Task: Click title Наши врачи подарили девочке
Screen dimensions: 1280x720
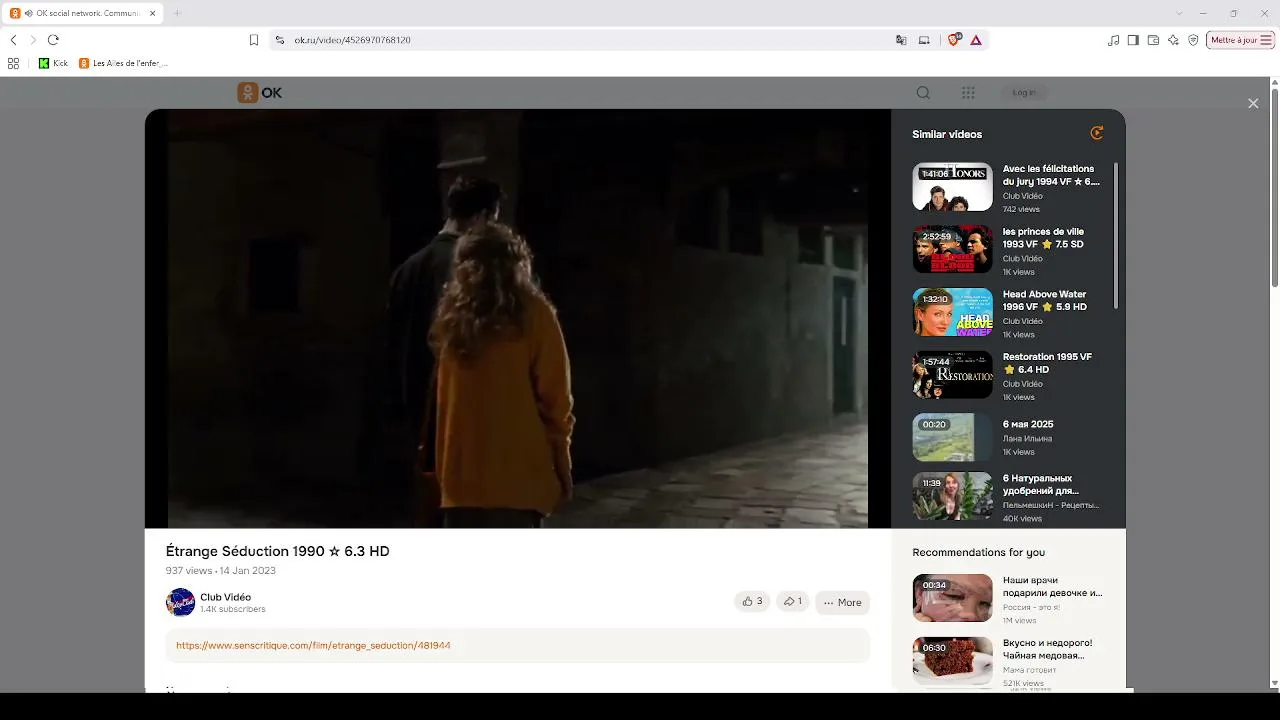Action: click(x=1053, y=586)
